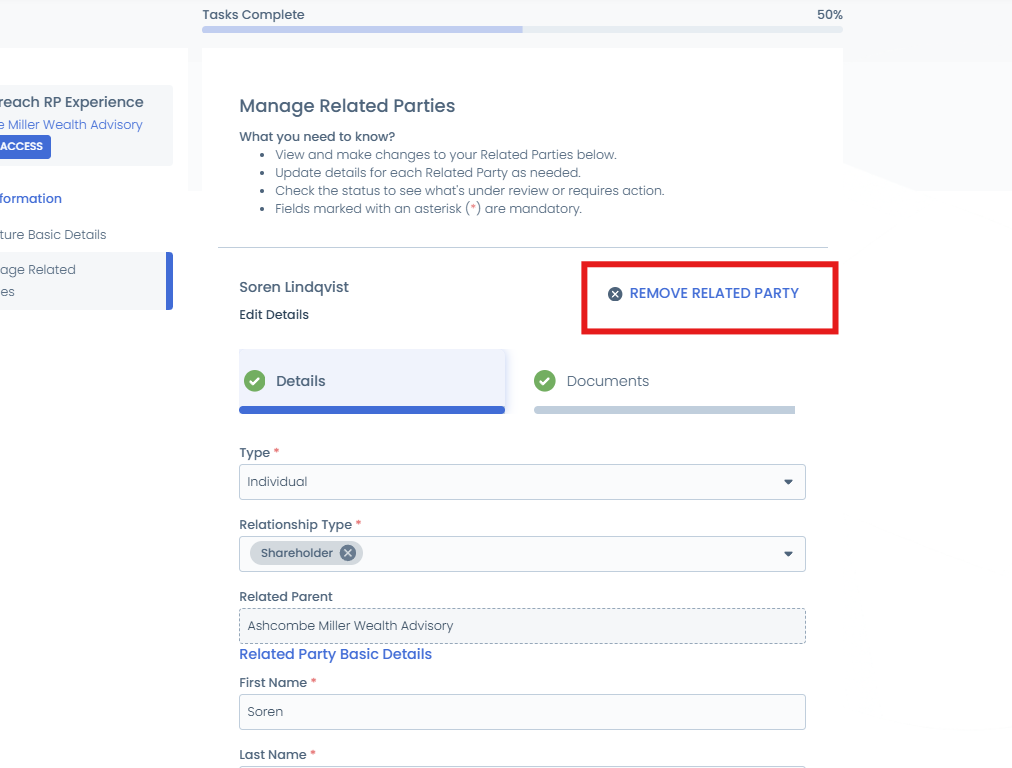Select the Individual value in the Type field
Viewport: 1012px width, 768px height.
click(277, 482)
